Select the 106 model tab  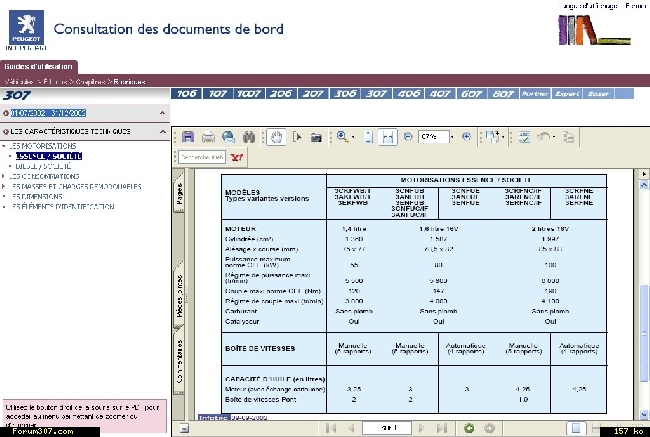point(187,94)
